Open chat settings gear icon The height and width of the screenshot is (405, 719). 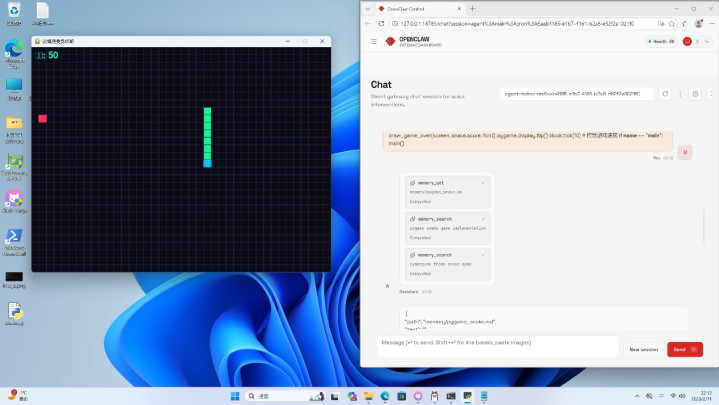coord(695,94)
